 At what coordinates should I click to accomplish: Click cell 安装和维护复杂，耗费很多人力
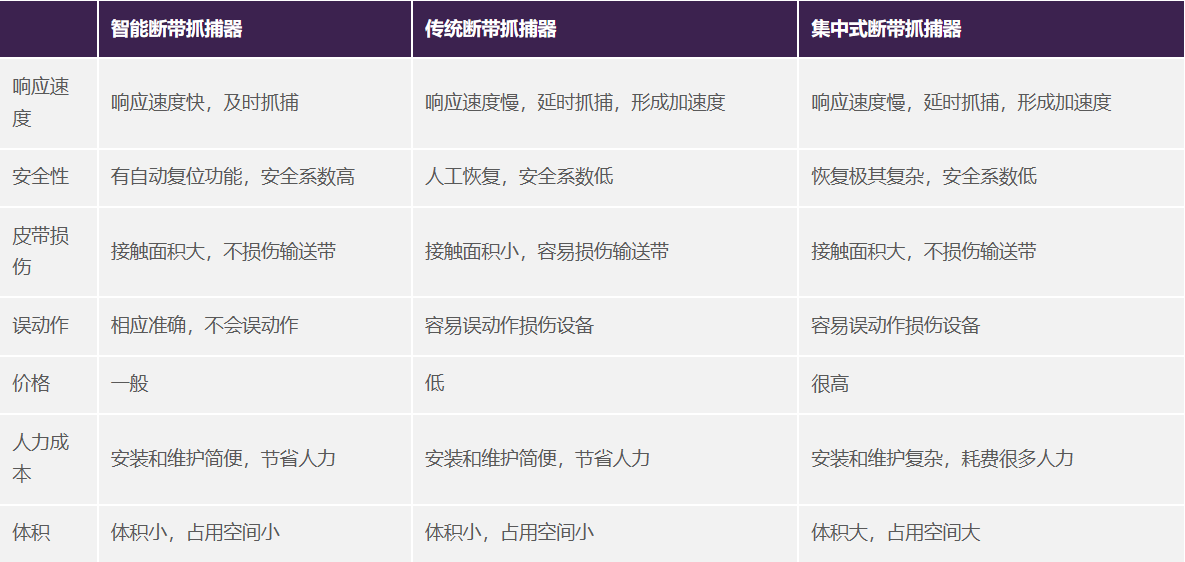coord(992,459)
